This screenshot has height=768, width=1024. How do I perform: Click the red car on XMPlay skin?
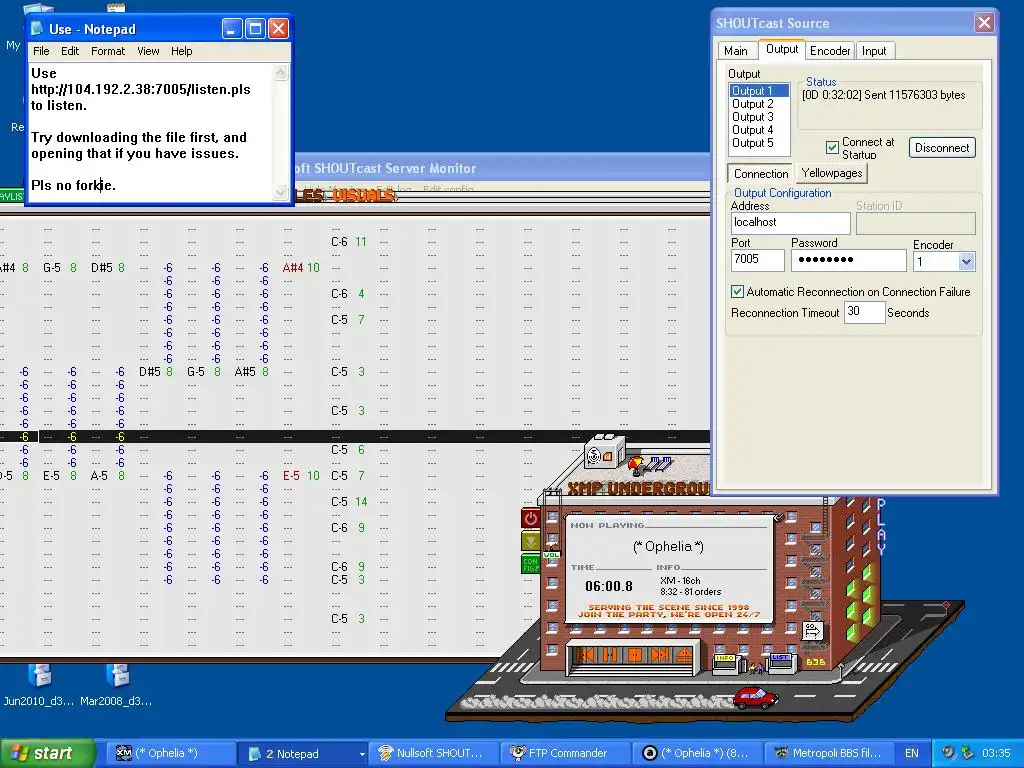point(756,697)
